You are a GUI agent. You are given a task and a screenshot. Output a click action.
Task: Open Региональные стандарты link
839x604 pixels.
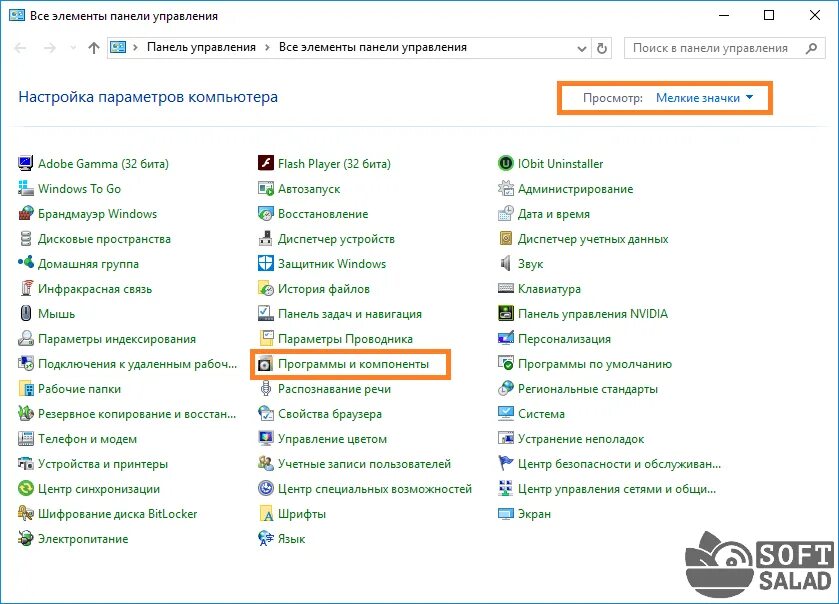tap(588, 389)
